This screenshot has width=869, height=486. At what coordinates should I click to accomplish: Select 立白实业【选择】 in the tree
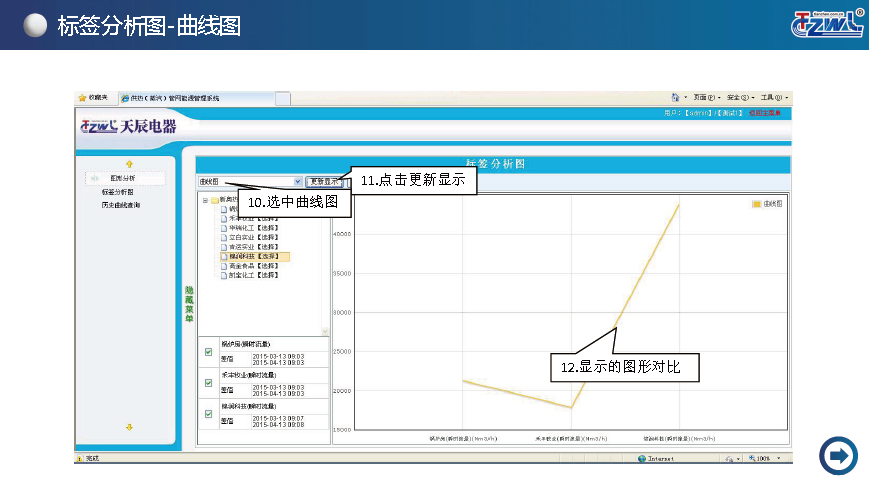point(253,237)
